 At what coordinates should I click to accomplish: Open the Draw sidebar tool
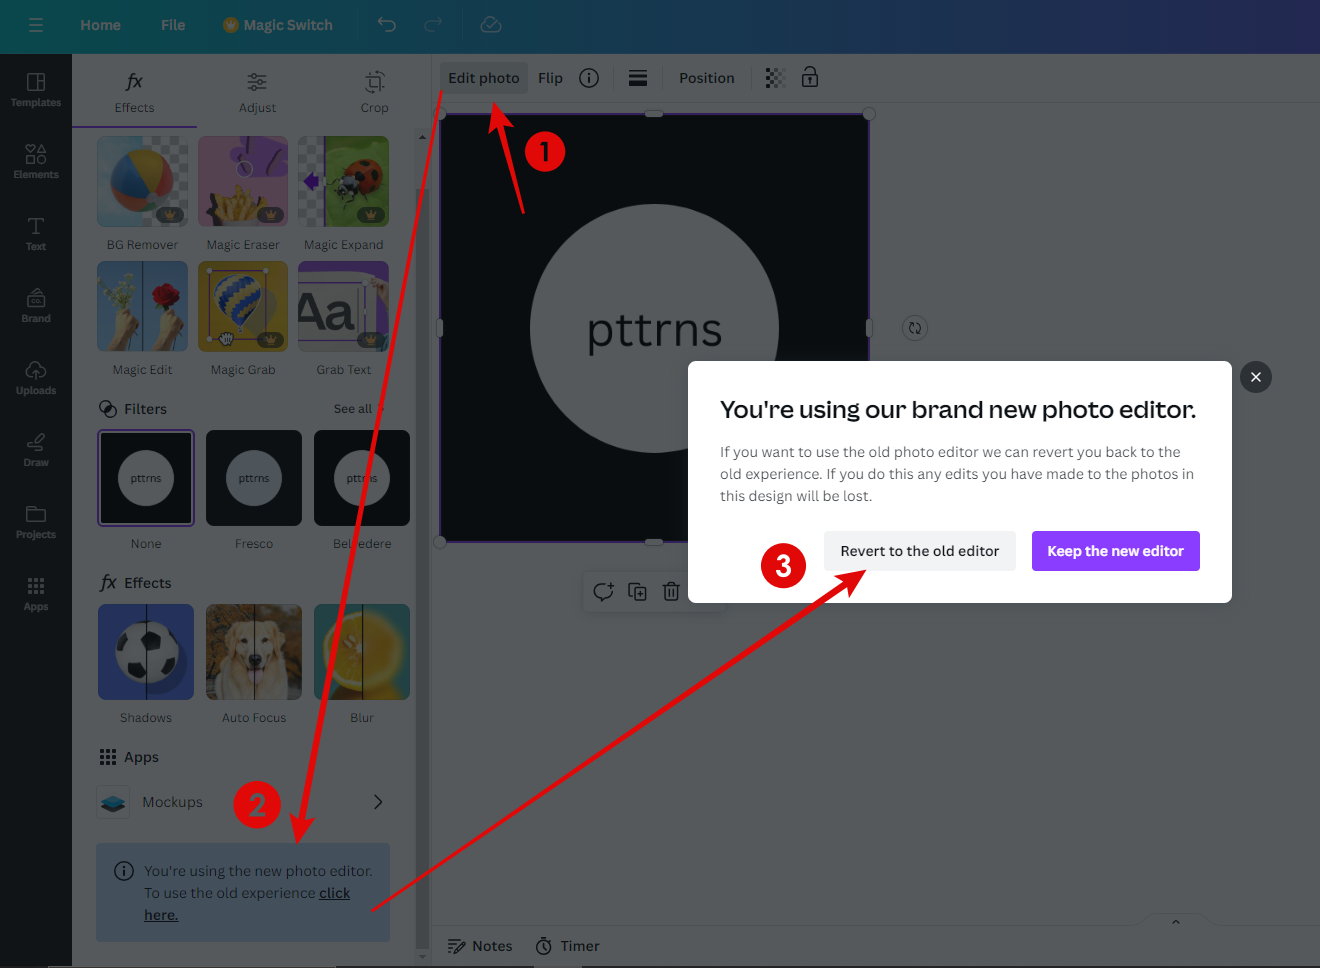point(36,450)
